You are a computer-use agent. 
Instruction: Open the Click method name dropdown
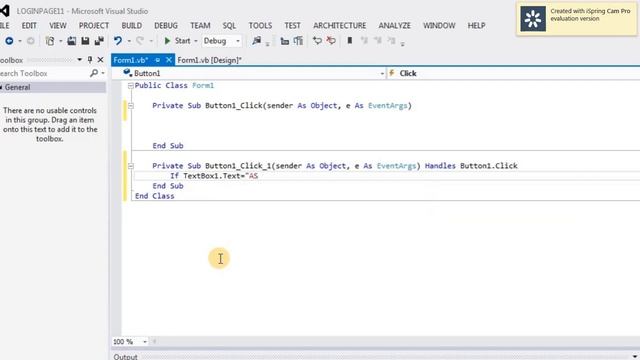513,73
